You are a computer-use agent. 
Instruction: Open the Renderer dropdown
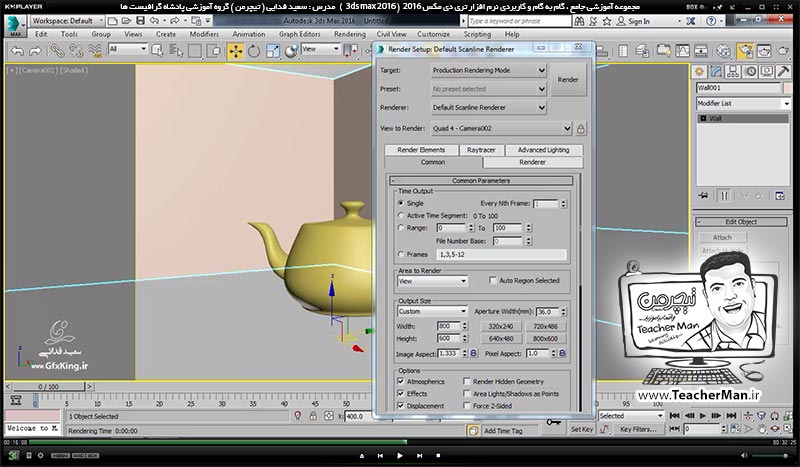point(489,108)
